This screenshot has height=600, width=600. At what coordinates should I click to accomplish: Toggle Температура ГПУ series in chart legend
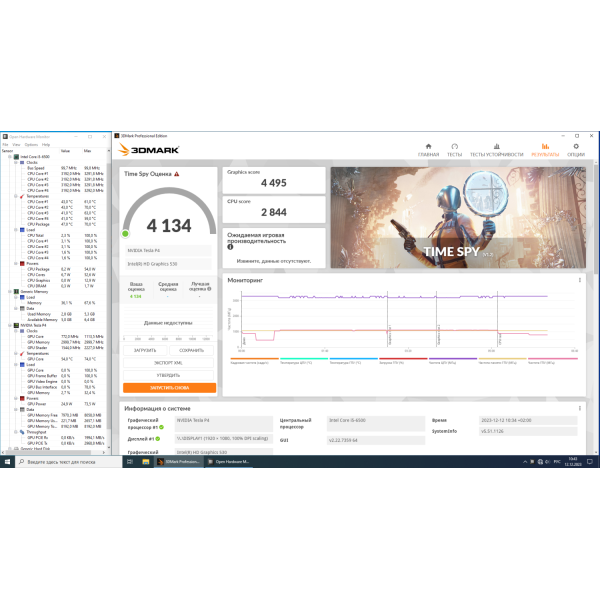coord(353,361)
